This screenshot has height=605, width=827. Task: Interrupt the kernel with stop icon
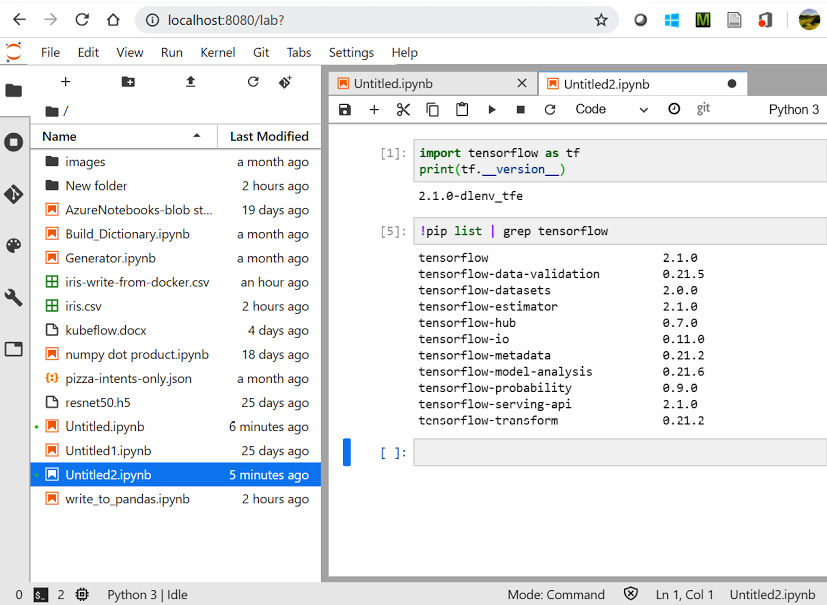[x=521, y=109]
